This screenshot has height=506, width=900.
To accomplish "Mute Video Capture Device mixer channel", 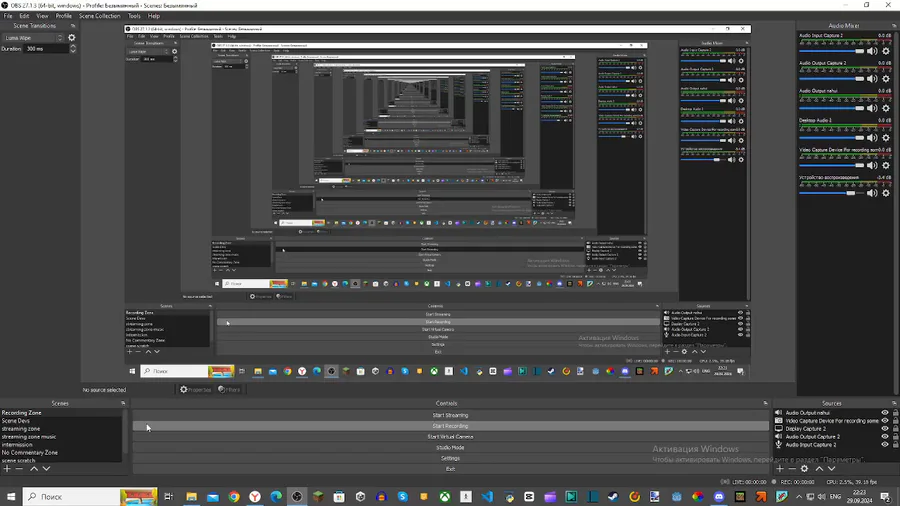I will point(872,165).
